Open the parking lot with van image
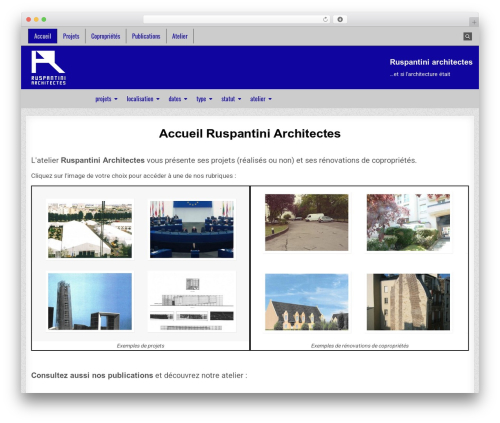The width and height of the screenshot is (500, 423). point(307,222)
